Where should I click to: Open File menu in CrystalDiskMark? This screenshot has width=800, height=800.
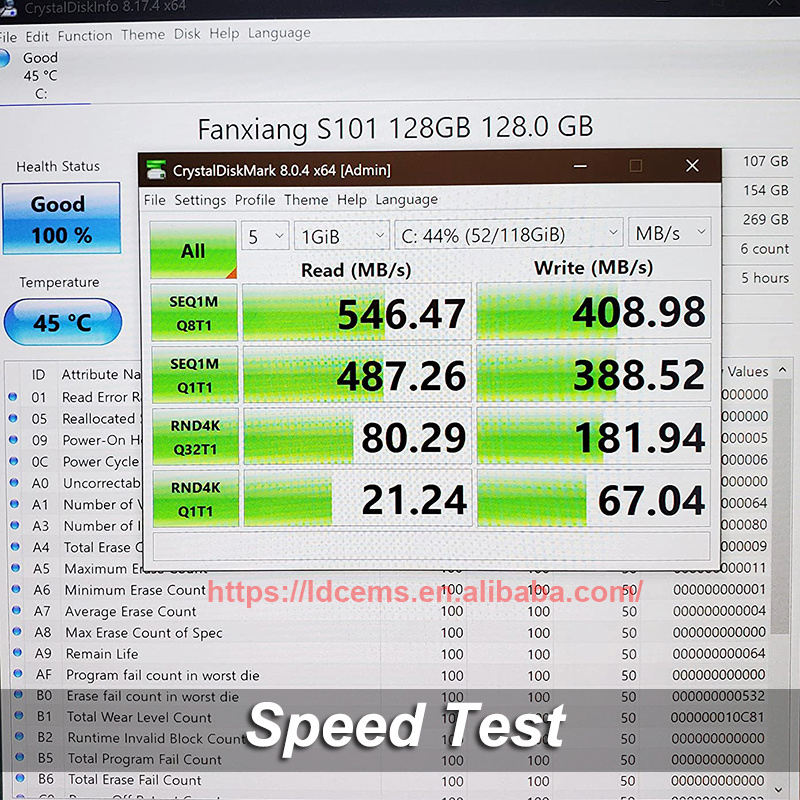point(155,200)
